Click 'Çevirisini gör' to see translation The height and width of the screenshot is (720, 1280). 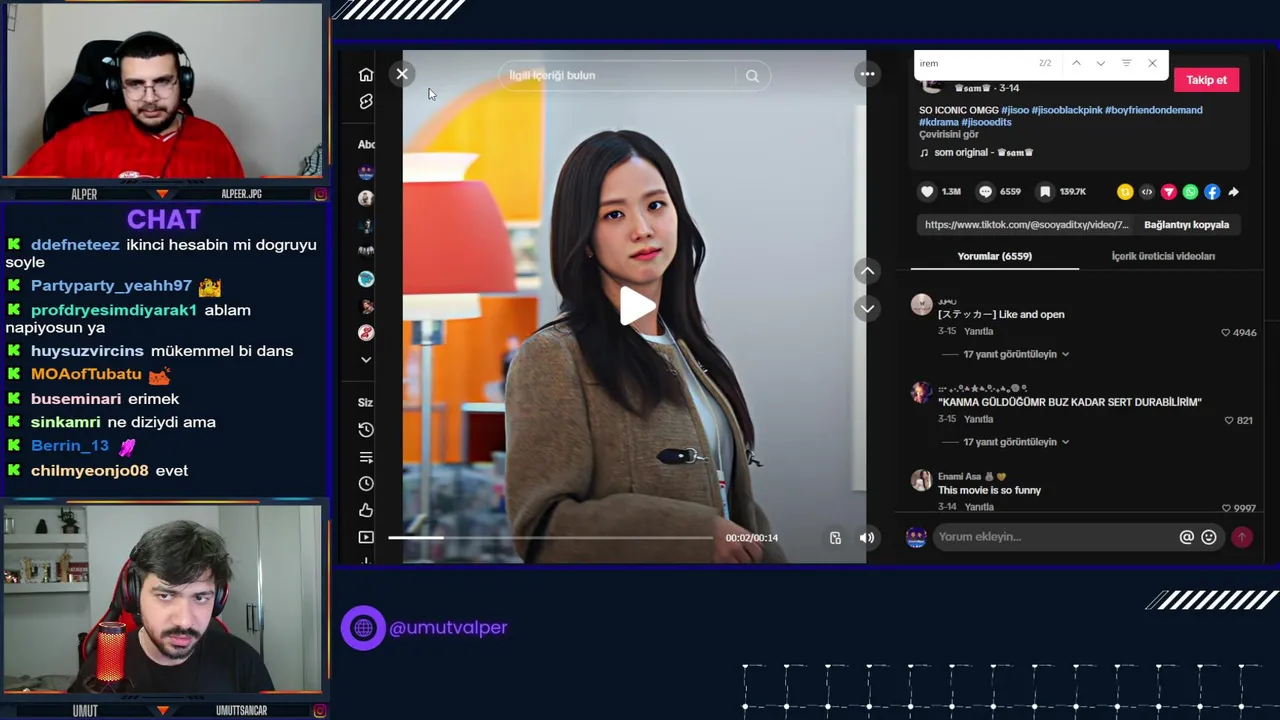pos(949,134)
